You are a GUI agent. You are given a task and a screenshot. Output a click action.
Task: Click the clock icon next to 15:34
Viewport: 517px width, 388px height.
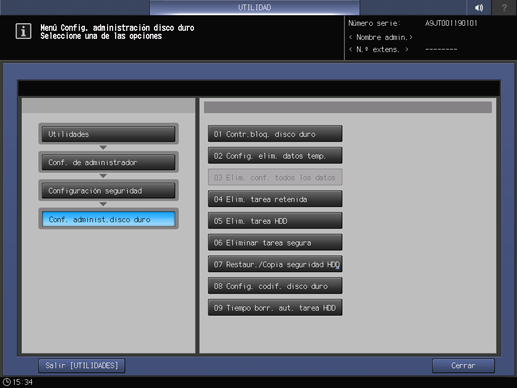[7, 382]
